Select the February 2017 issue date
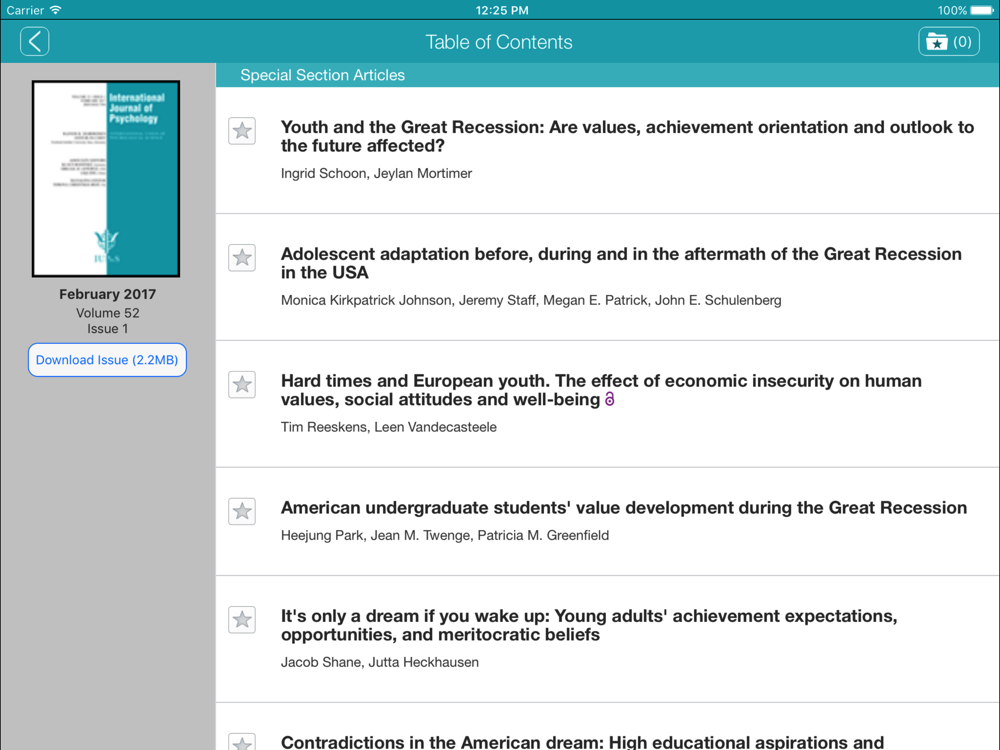The width and height of the screenshot is (1000, 750). 107,294
